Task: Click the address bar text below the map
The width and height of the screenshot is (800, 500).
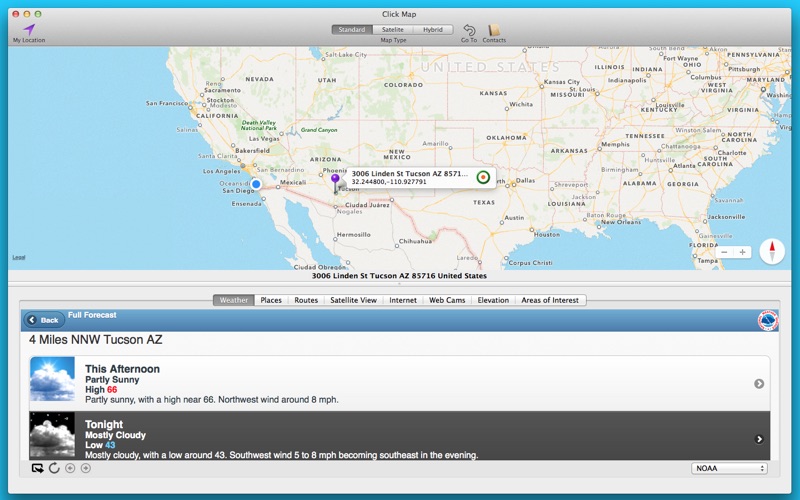Action: (399, 276)
